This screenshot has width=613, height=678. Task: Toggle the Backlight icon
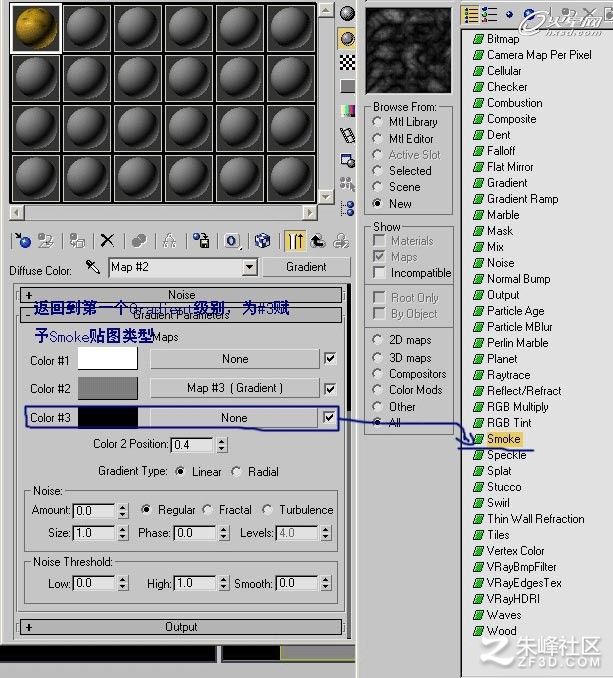pyautogui.click(x=347, y=38)
